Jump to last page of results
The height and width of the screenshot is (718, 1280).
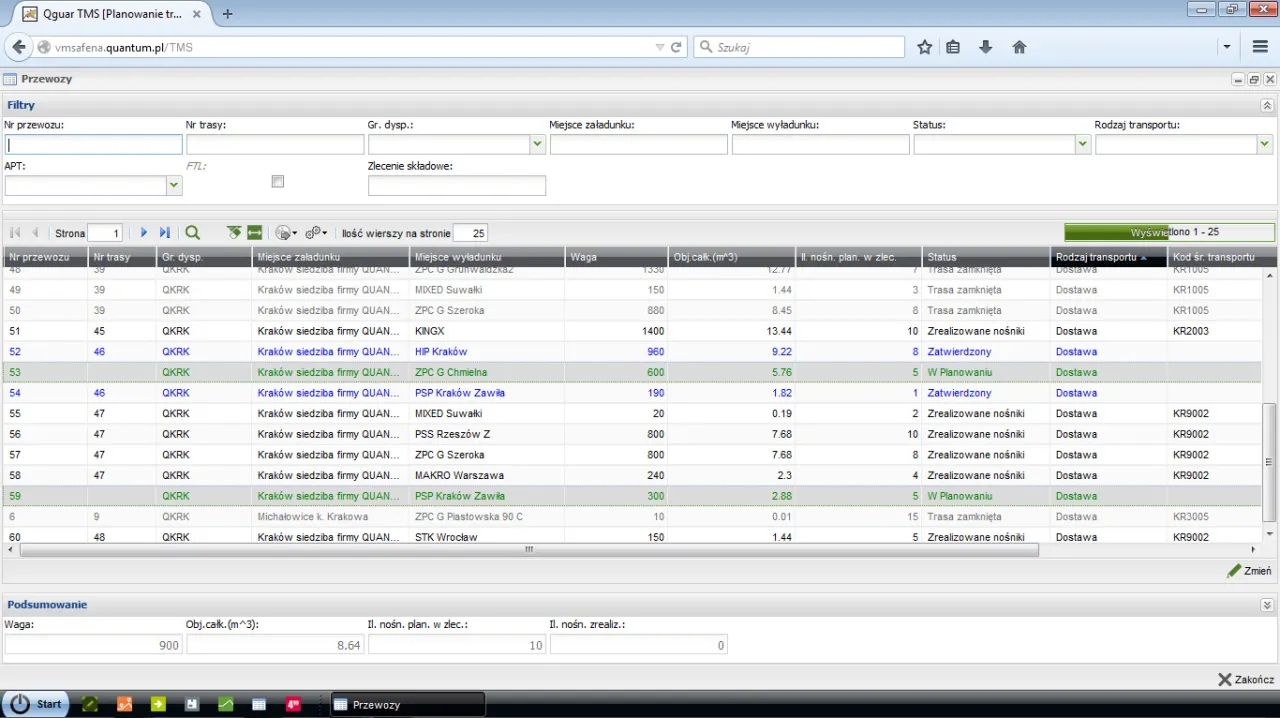click(165, 233)
